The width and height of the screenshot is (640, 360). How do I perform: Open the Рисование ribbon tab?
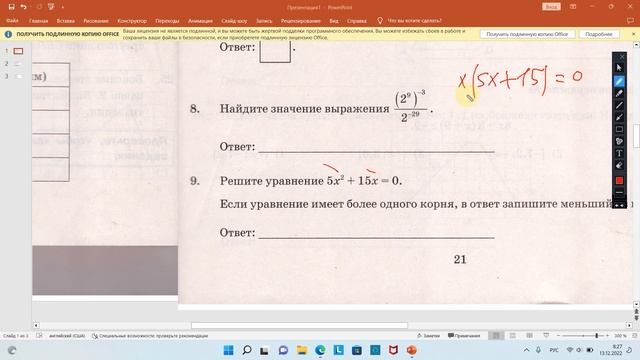[96, 20]
